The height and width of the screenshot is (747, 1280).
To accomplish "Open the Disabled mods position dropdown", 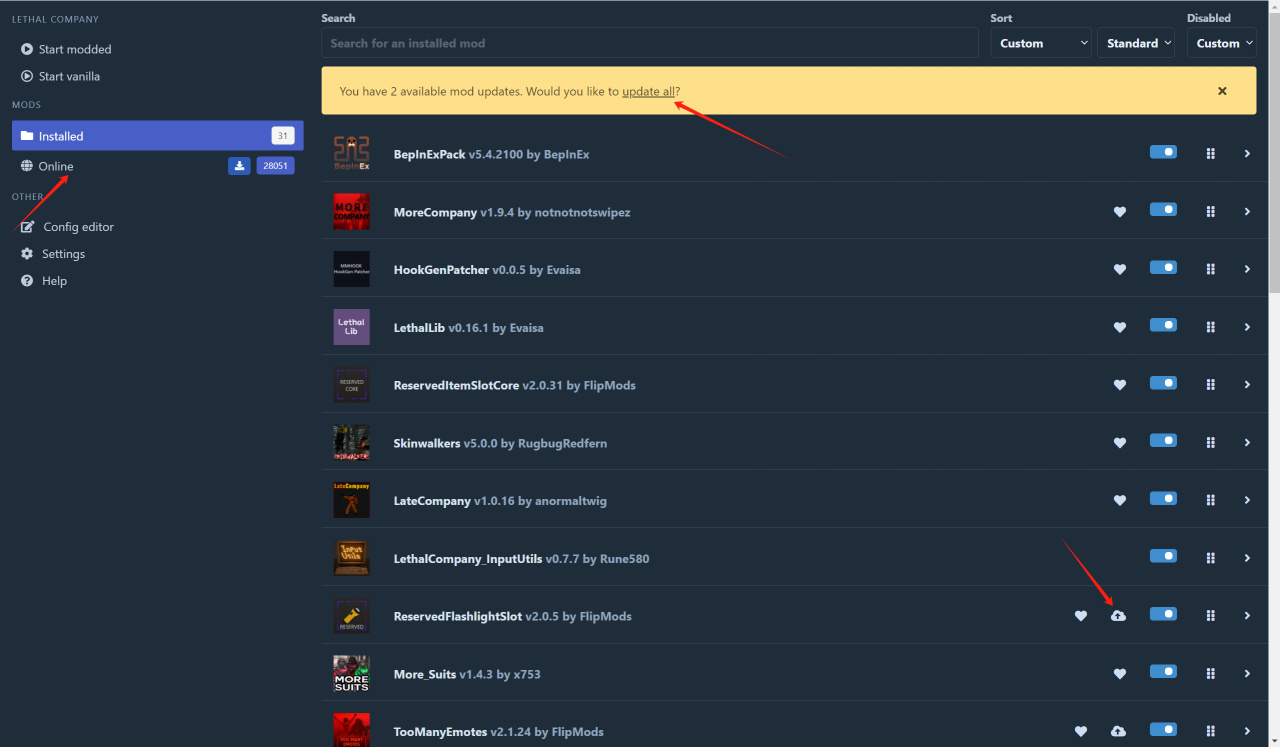I will click(x=1222, y=43).
